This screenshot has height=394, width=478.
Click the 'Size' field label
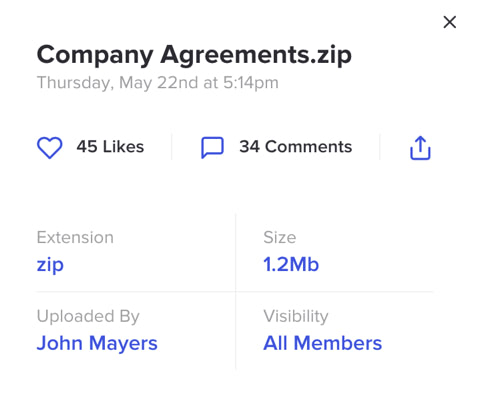pyautogui.click(x=280, y=237)
